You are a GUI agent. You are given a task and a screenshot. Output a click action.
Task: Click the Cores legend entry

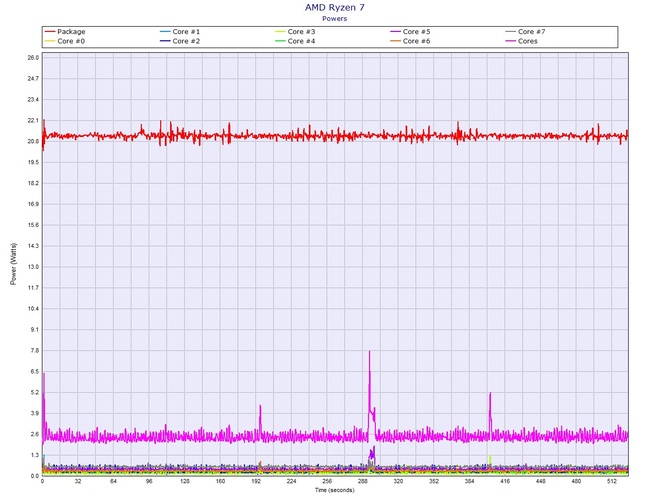(522, 41)
